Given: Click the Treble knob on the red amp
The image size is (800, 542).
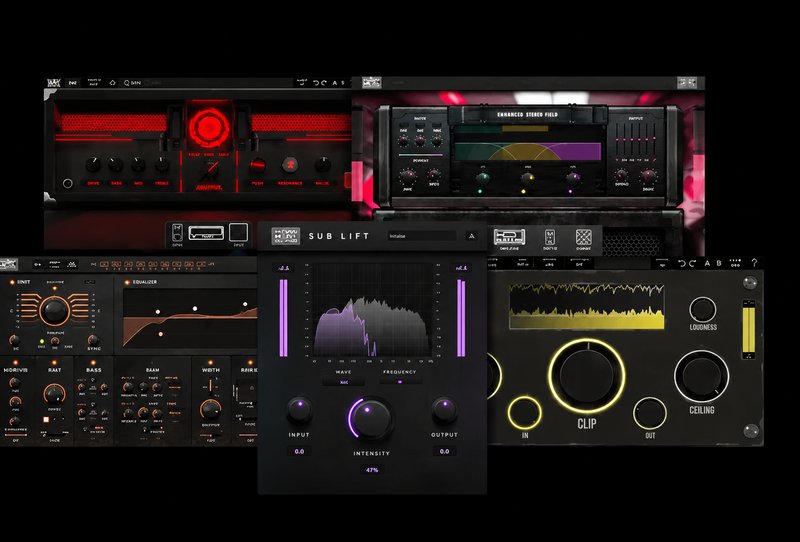Looking at the screenshot, I should 162,164.
